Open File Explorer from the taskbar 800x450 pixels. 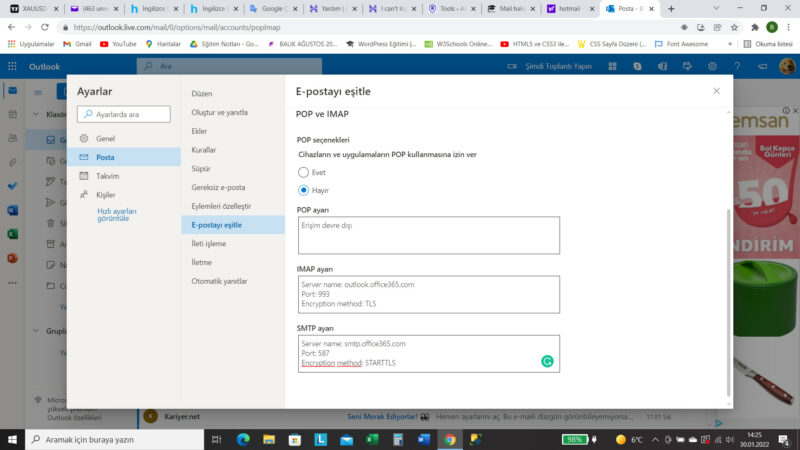[269, 439]
